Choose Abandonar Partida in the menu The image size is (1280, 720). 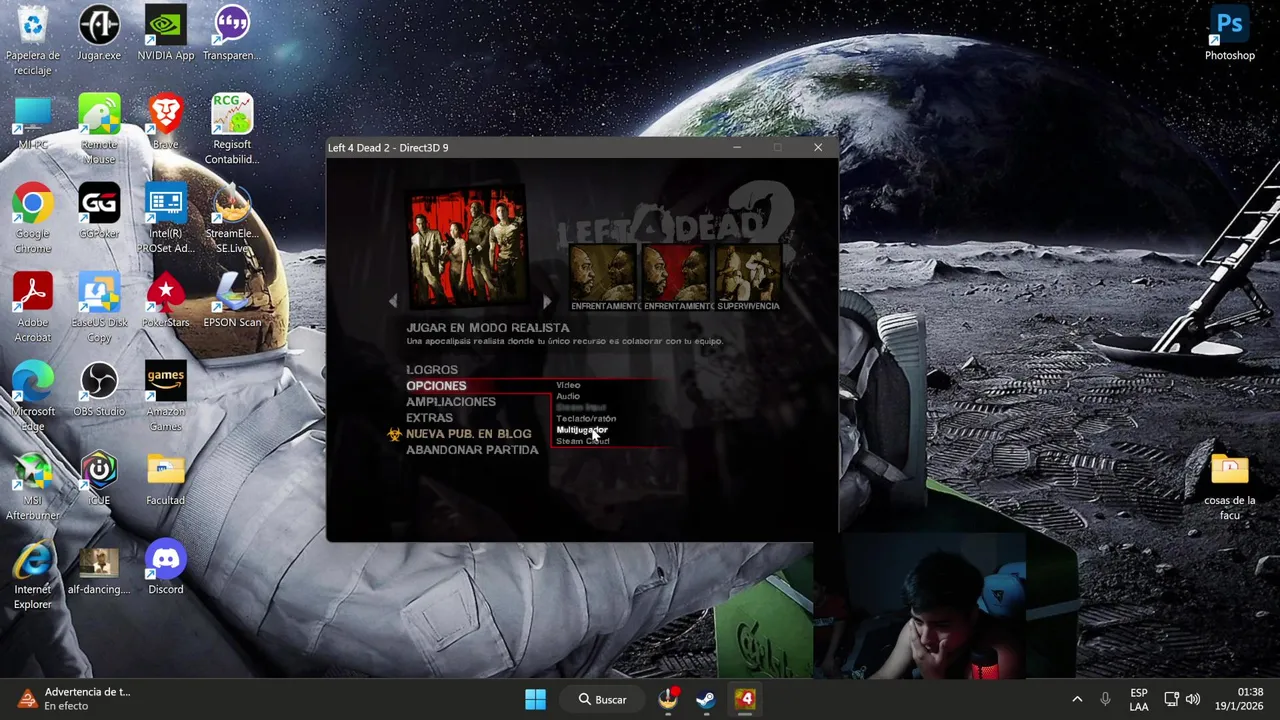(x=472, y=450)
